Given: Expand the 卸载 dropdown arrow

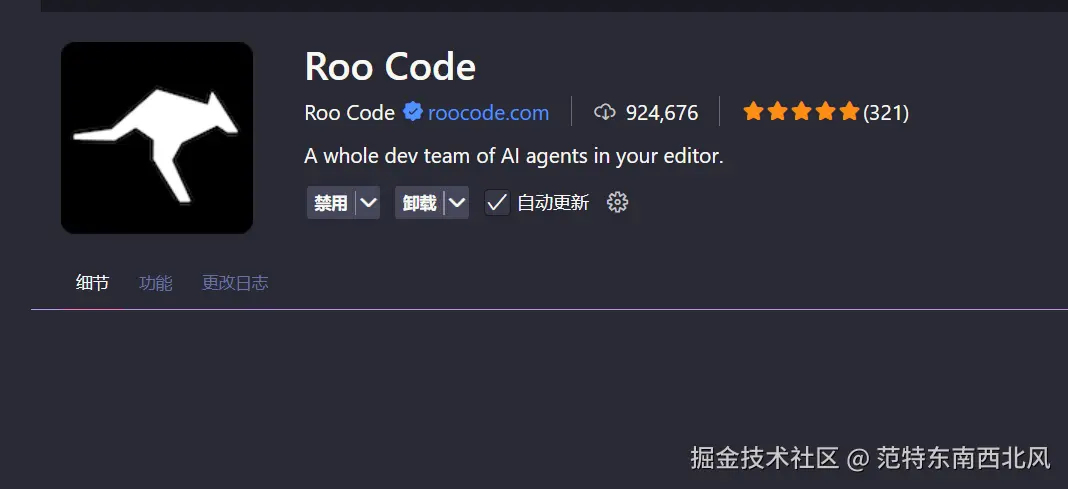Looking at the screenshot, I should [457, 203].
